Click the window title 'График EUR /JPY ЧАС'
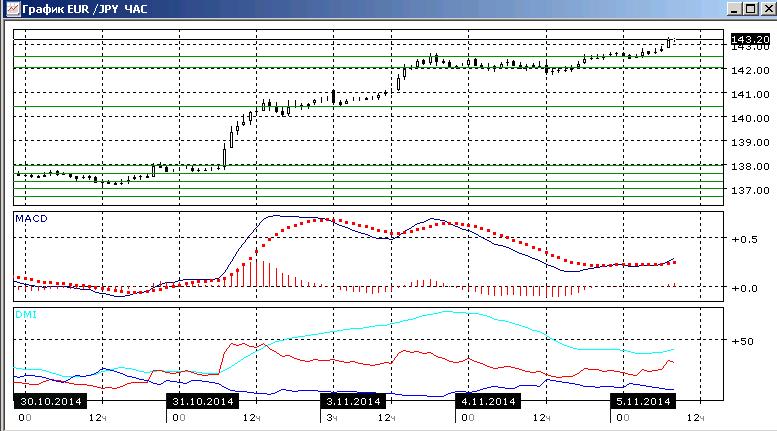This screenshot has height=431, width=777. click(x=85, y=9)
